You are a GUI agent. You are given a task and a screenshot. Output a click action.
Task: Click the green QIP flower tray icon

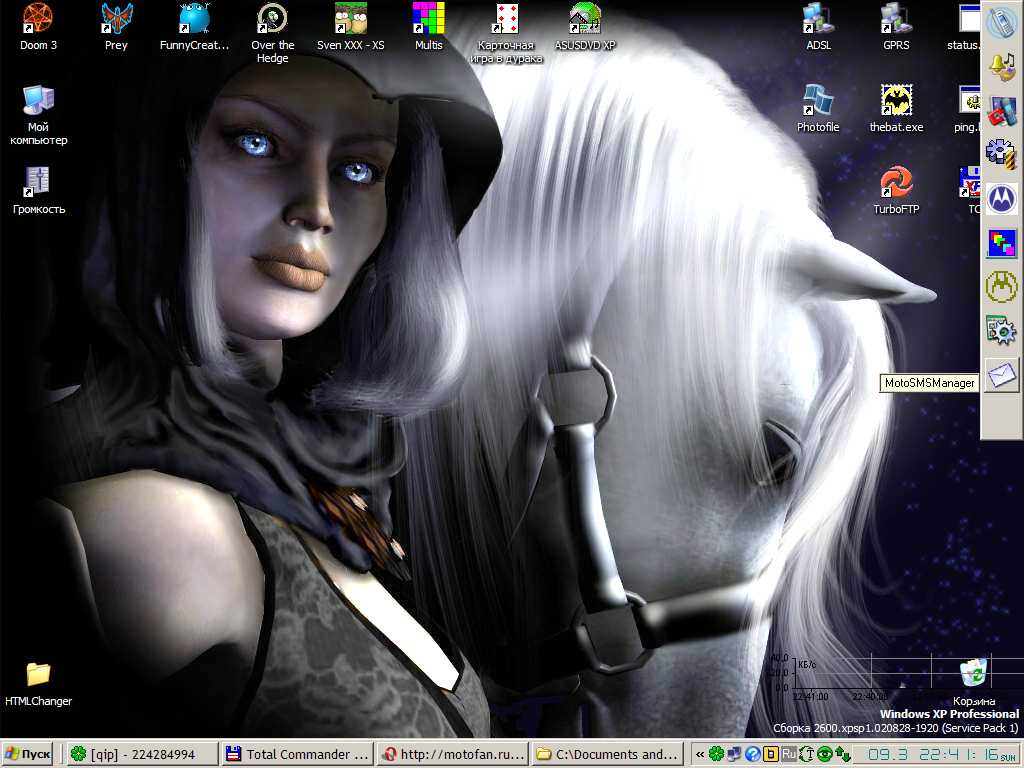(716, 754)
